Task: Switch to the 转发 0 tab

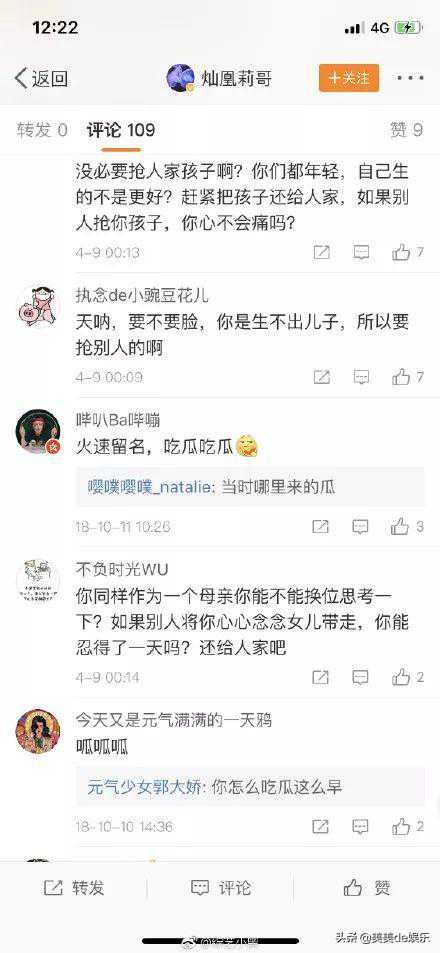Action: pos(42,130)
